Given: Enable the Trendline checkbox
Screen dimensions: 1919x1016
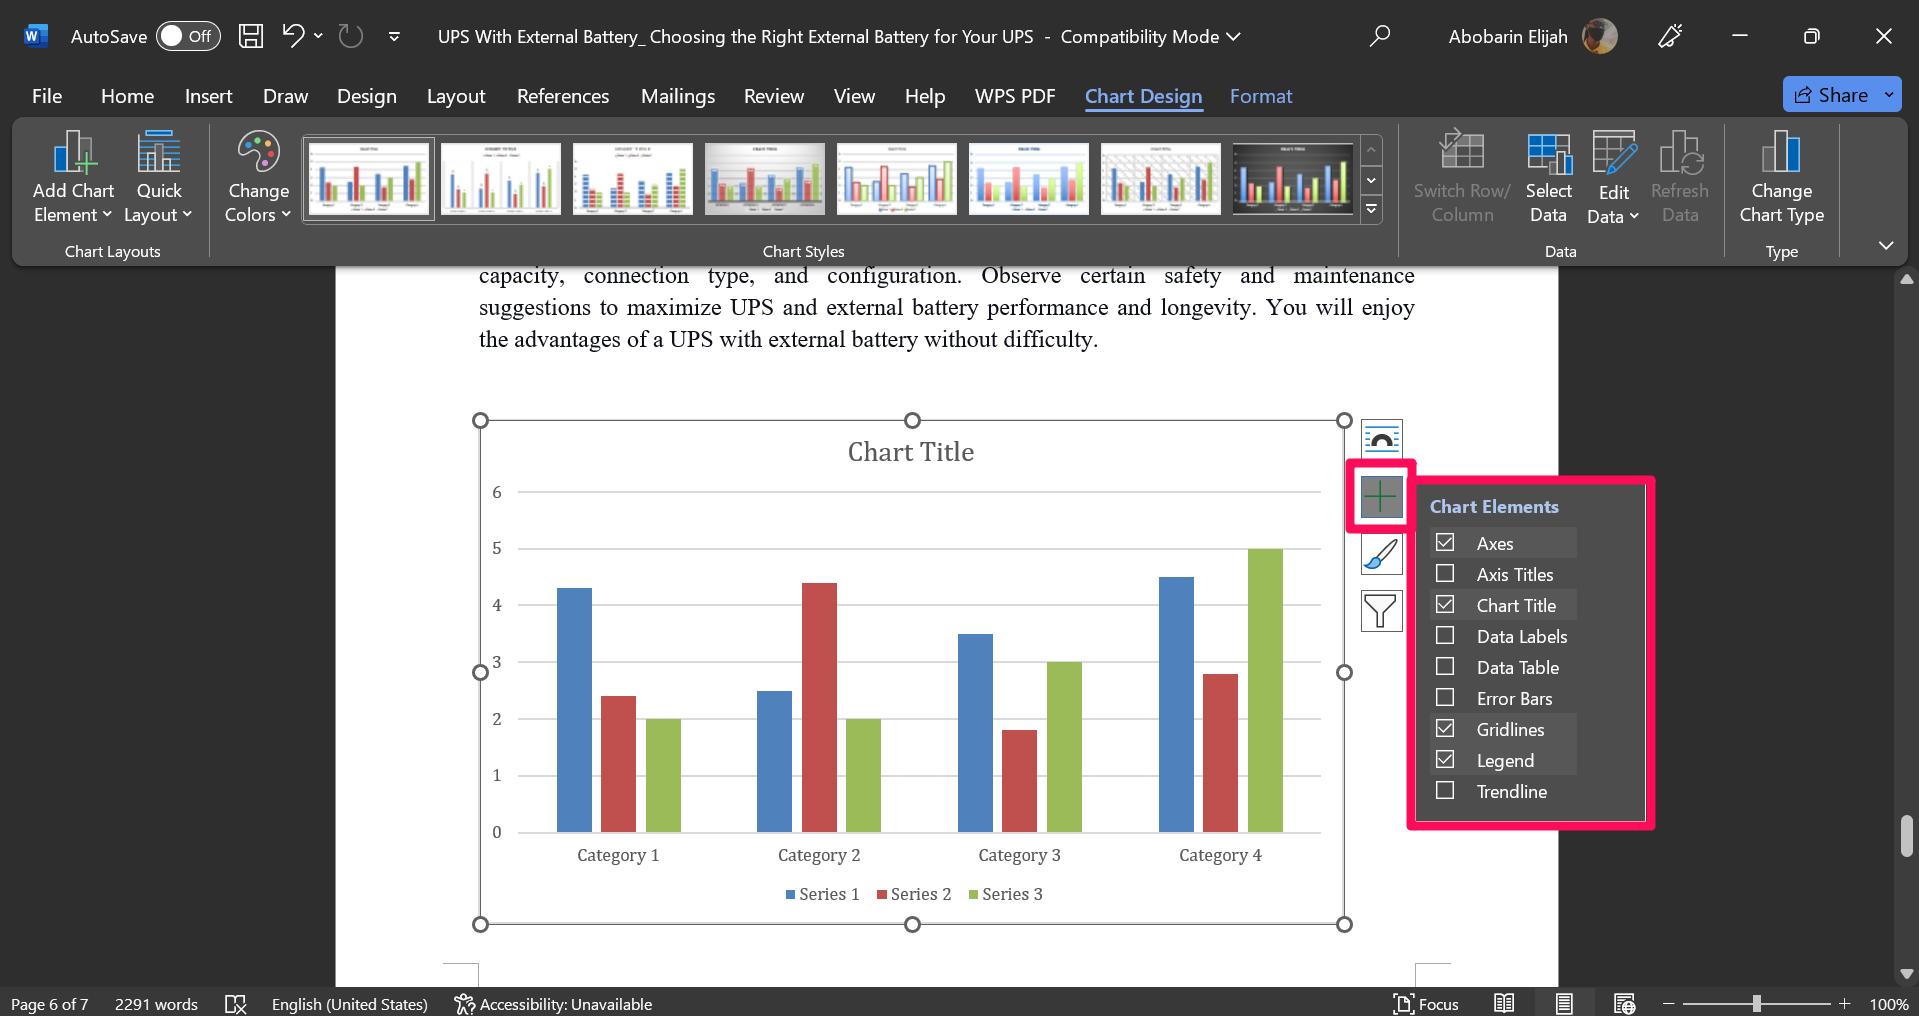Looking at the screenshot, I should [1445, 791].
